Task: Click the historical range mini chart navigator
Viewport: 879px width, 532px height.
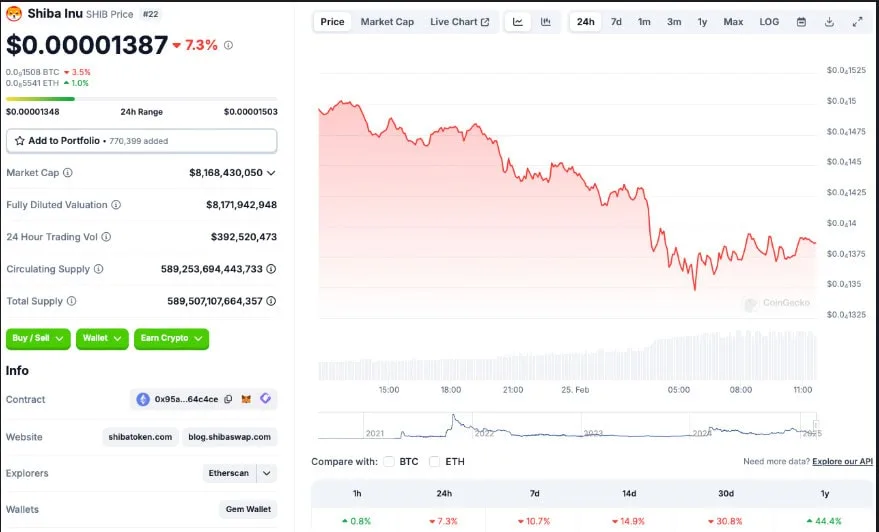Action: point(567,426)
